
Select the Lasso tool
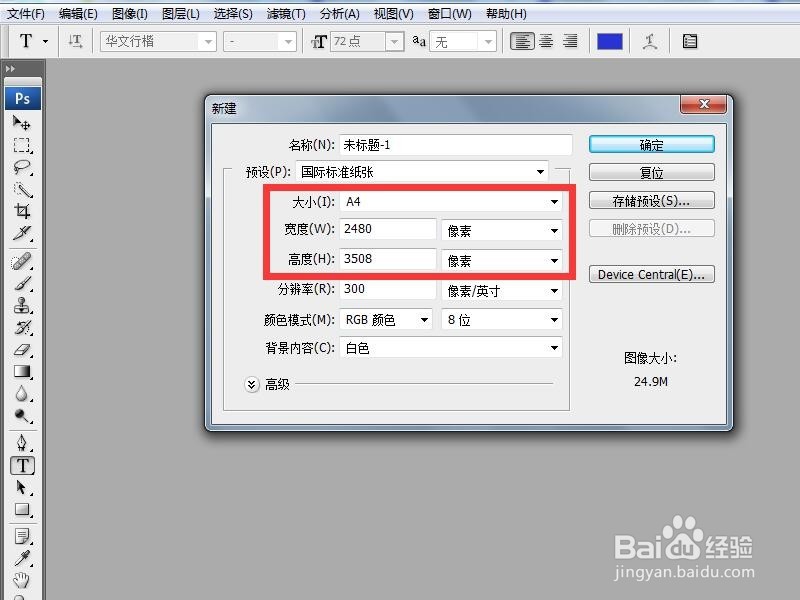coord(22,165)
